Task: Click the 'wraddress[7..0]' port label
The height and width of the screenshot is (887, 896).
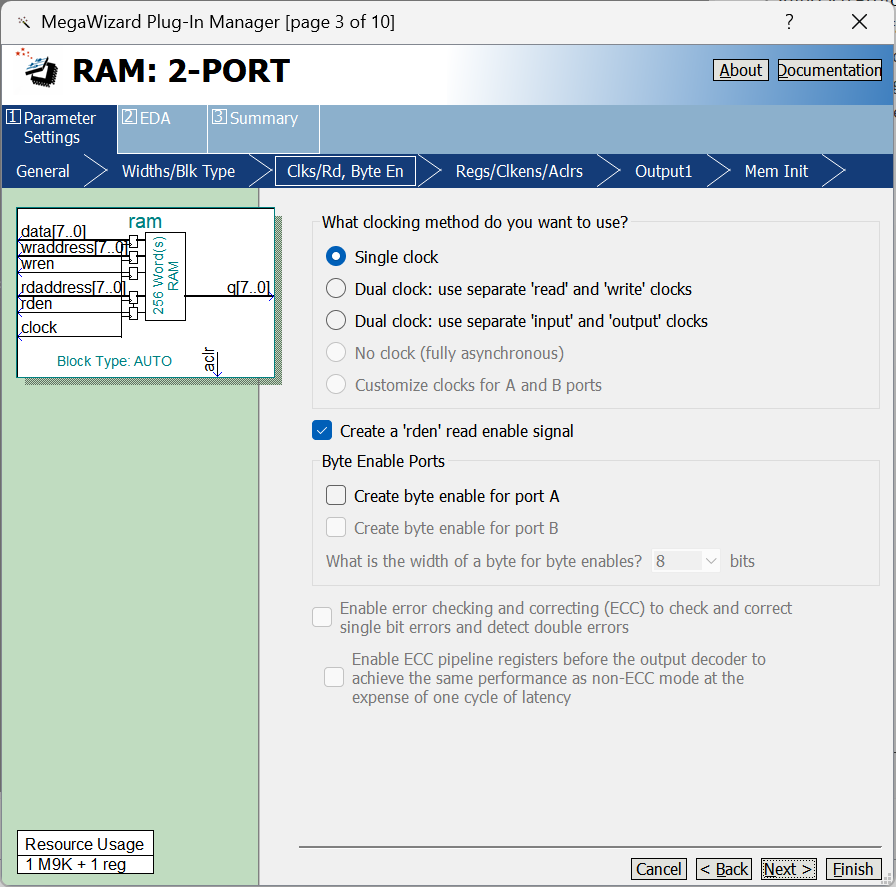Action: pos(73,247)
